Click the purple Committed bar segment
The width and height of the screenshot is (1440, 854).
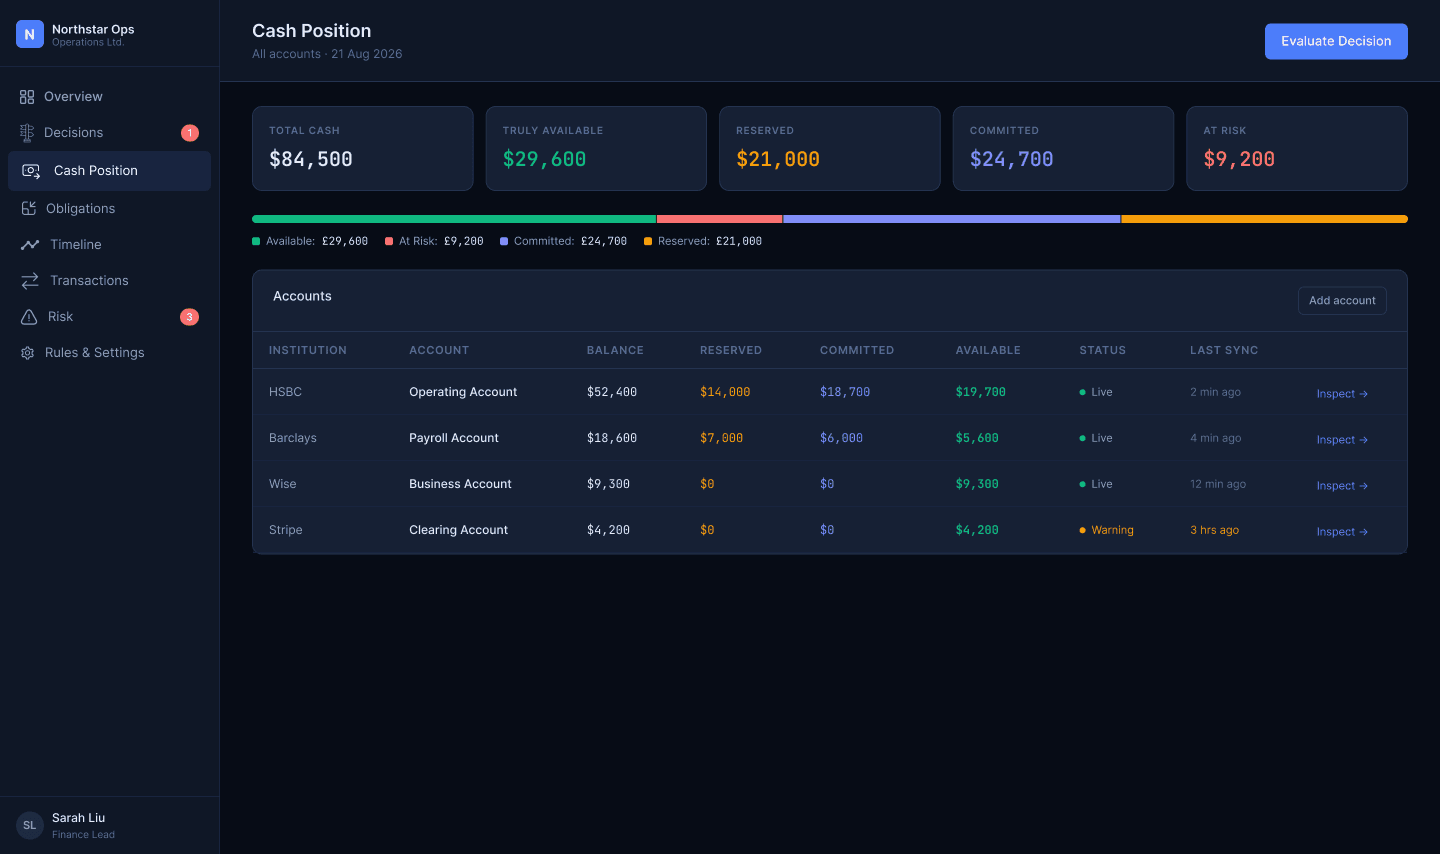952,219
